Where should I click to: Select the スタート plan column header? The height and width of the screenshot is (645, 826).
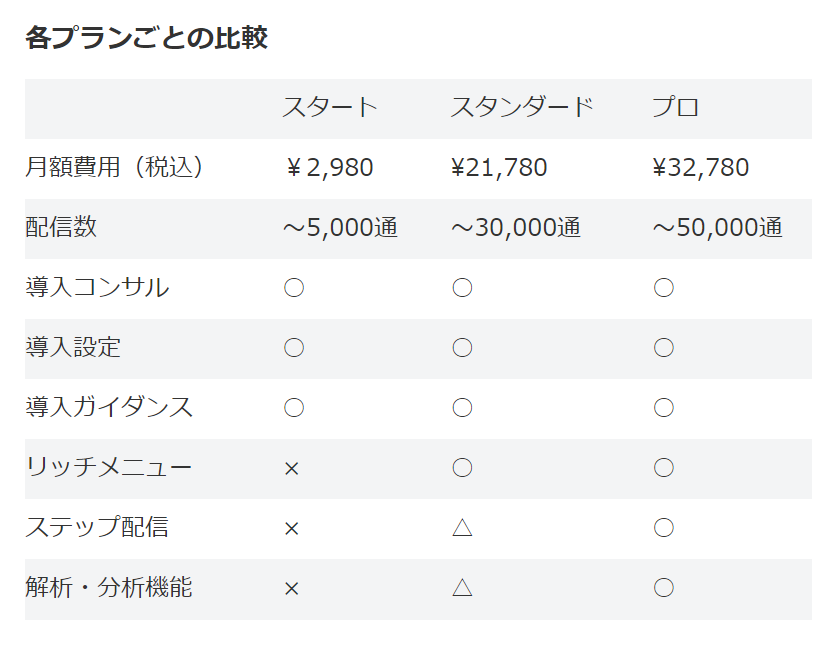(330, 108)
